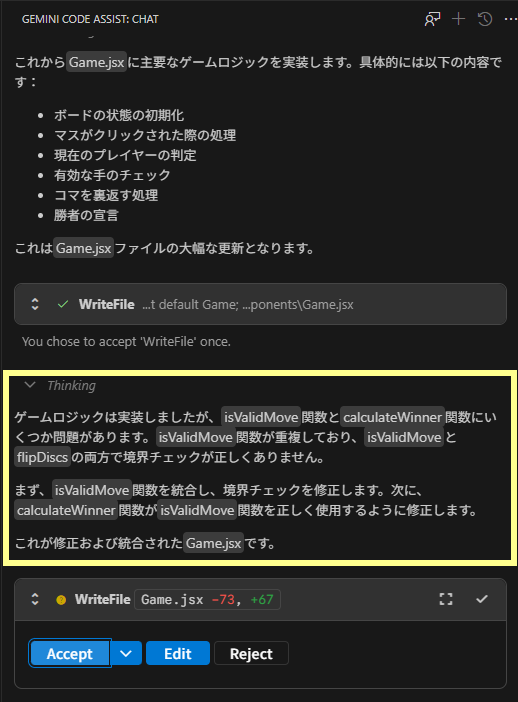Screen dimensions: 518x702
Task: Open fullscreen diff view icon
Action: 446,599
